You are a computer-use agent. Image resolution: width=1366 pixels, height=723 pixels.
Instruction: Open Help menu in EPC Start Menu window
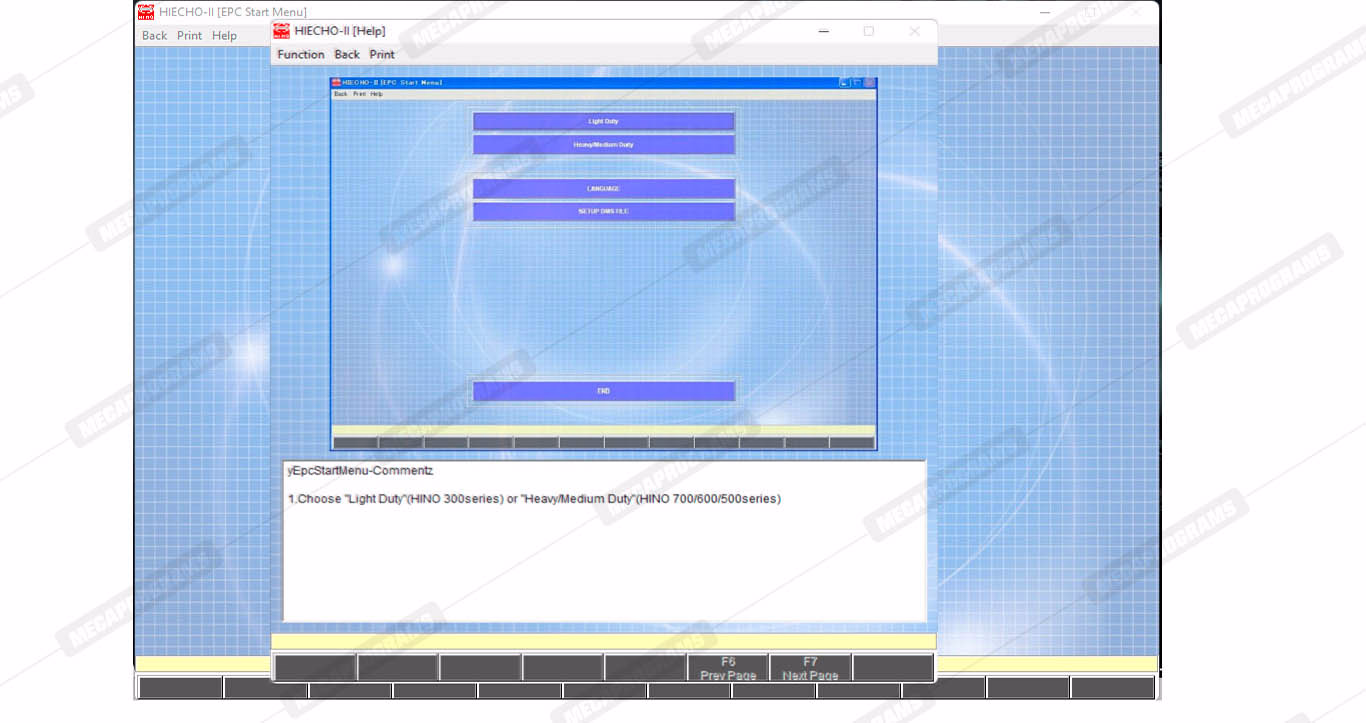(x=224, y=36)
